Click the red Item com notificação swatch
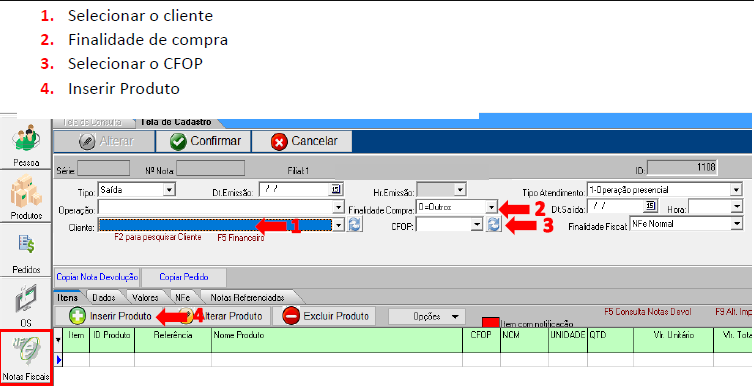 (x=490, y=322)
